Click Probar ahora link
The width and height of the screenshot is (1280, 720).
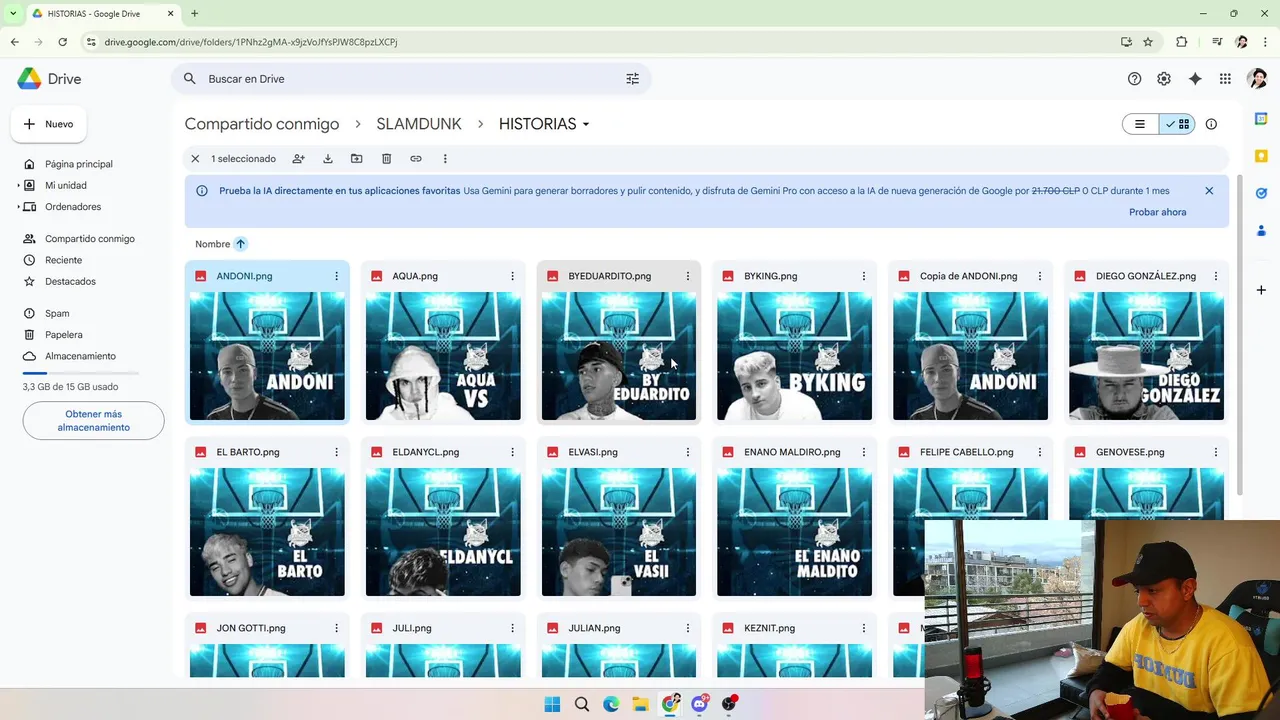coord(1157,212)
